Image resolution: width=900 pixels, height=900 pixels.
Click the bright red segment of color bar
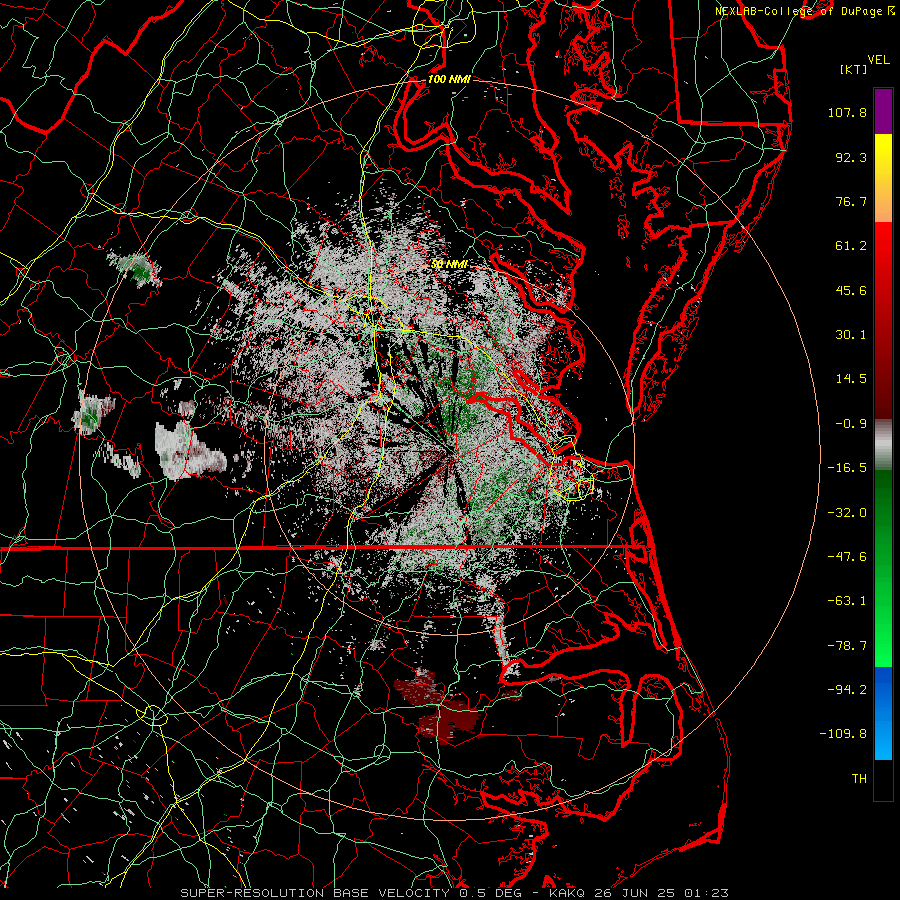click(x=883, y=253)
